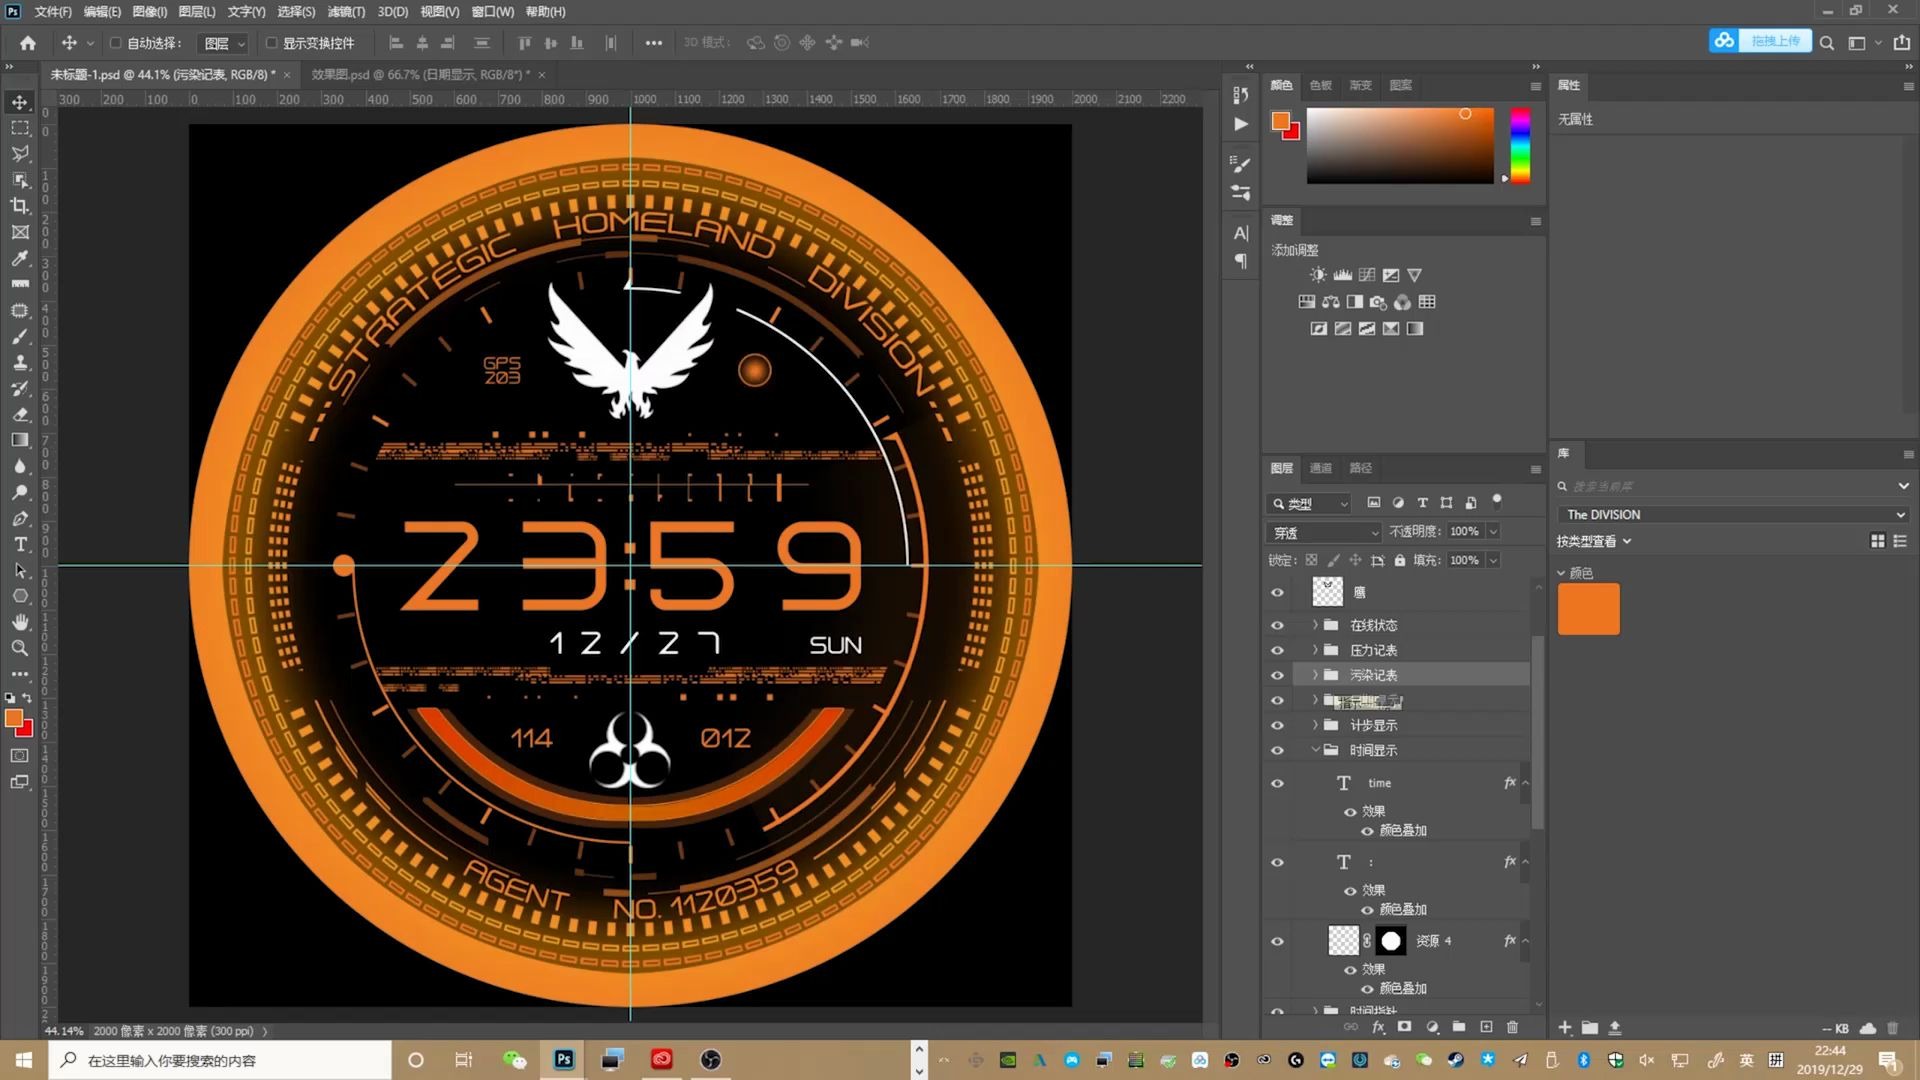
Task: Open the Share icon at top right
Action: click(1902, 43)
